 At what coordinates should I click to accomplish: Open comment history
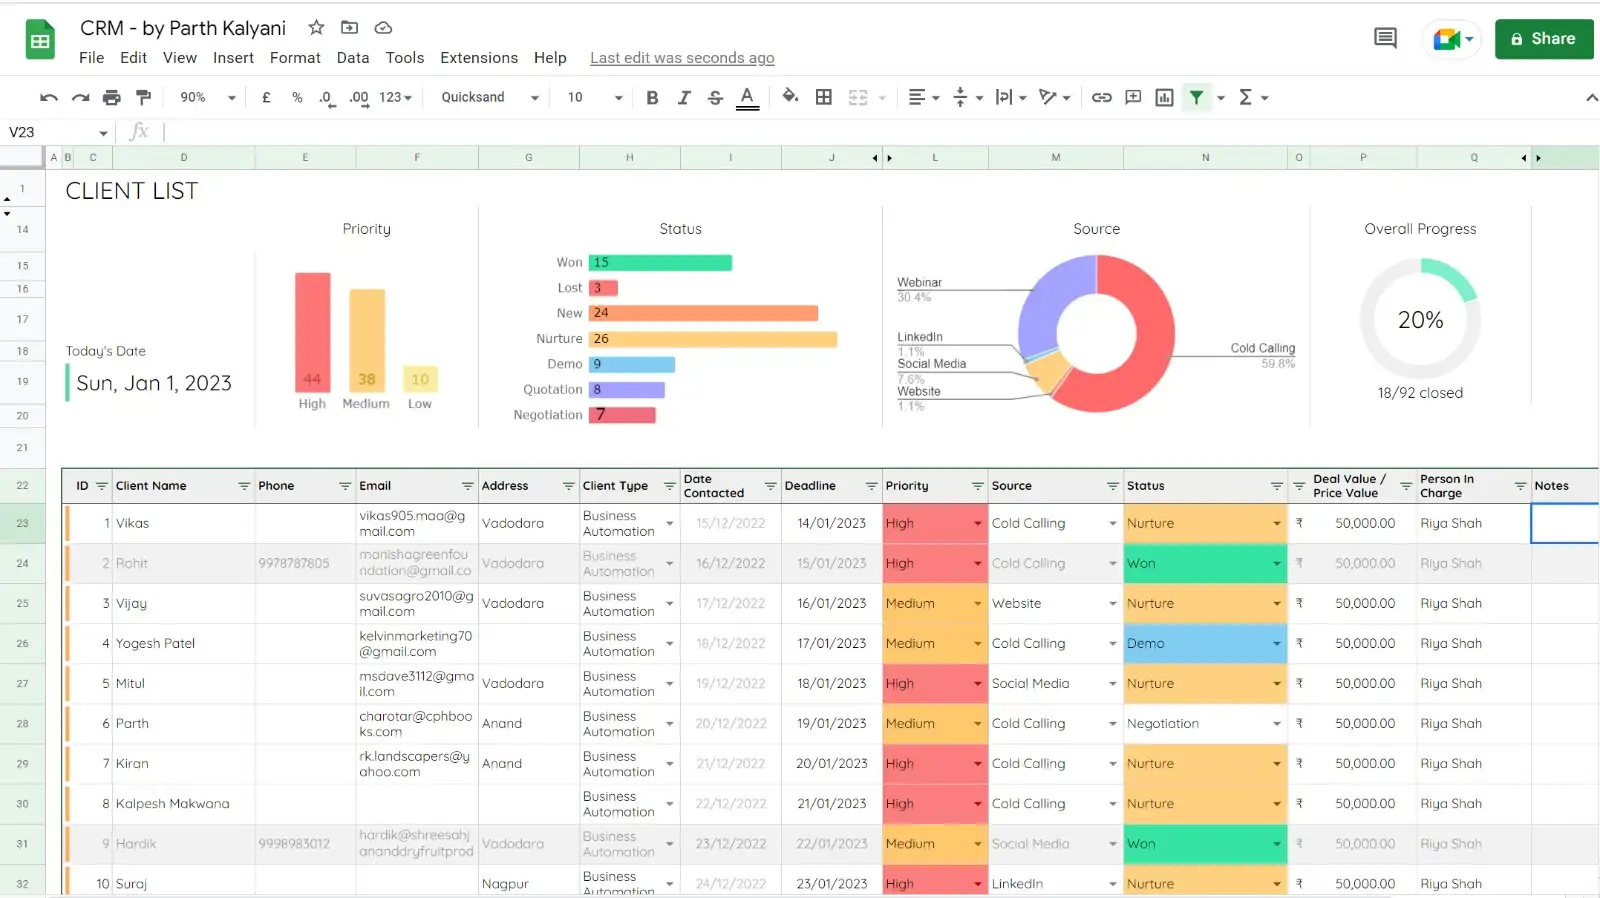tap(1385, 38)
